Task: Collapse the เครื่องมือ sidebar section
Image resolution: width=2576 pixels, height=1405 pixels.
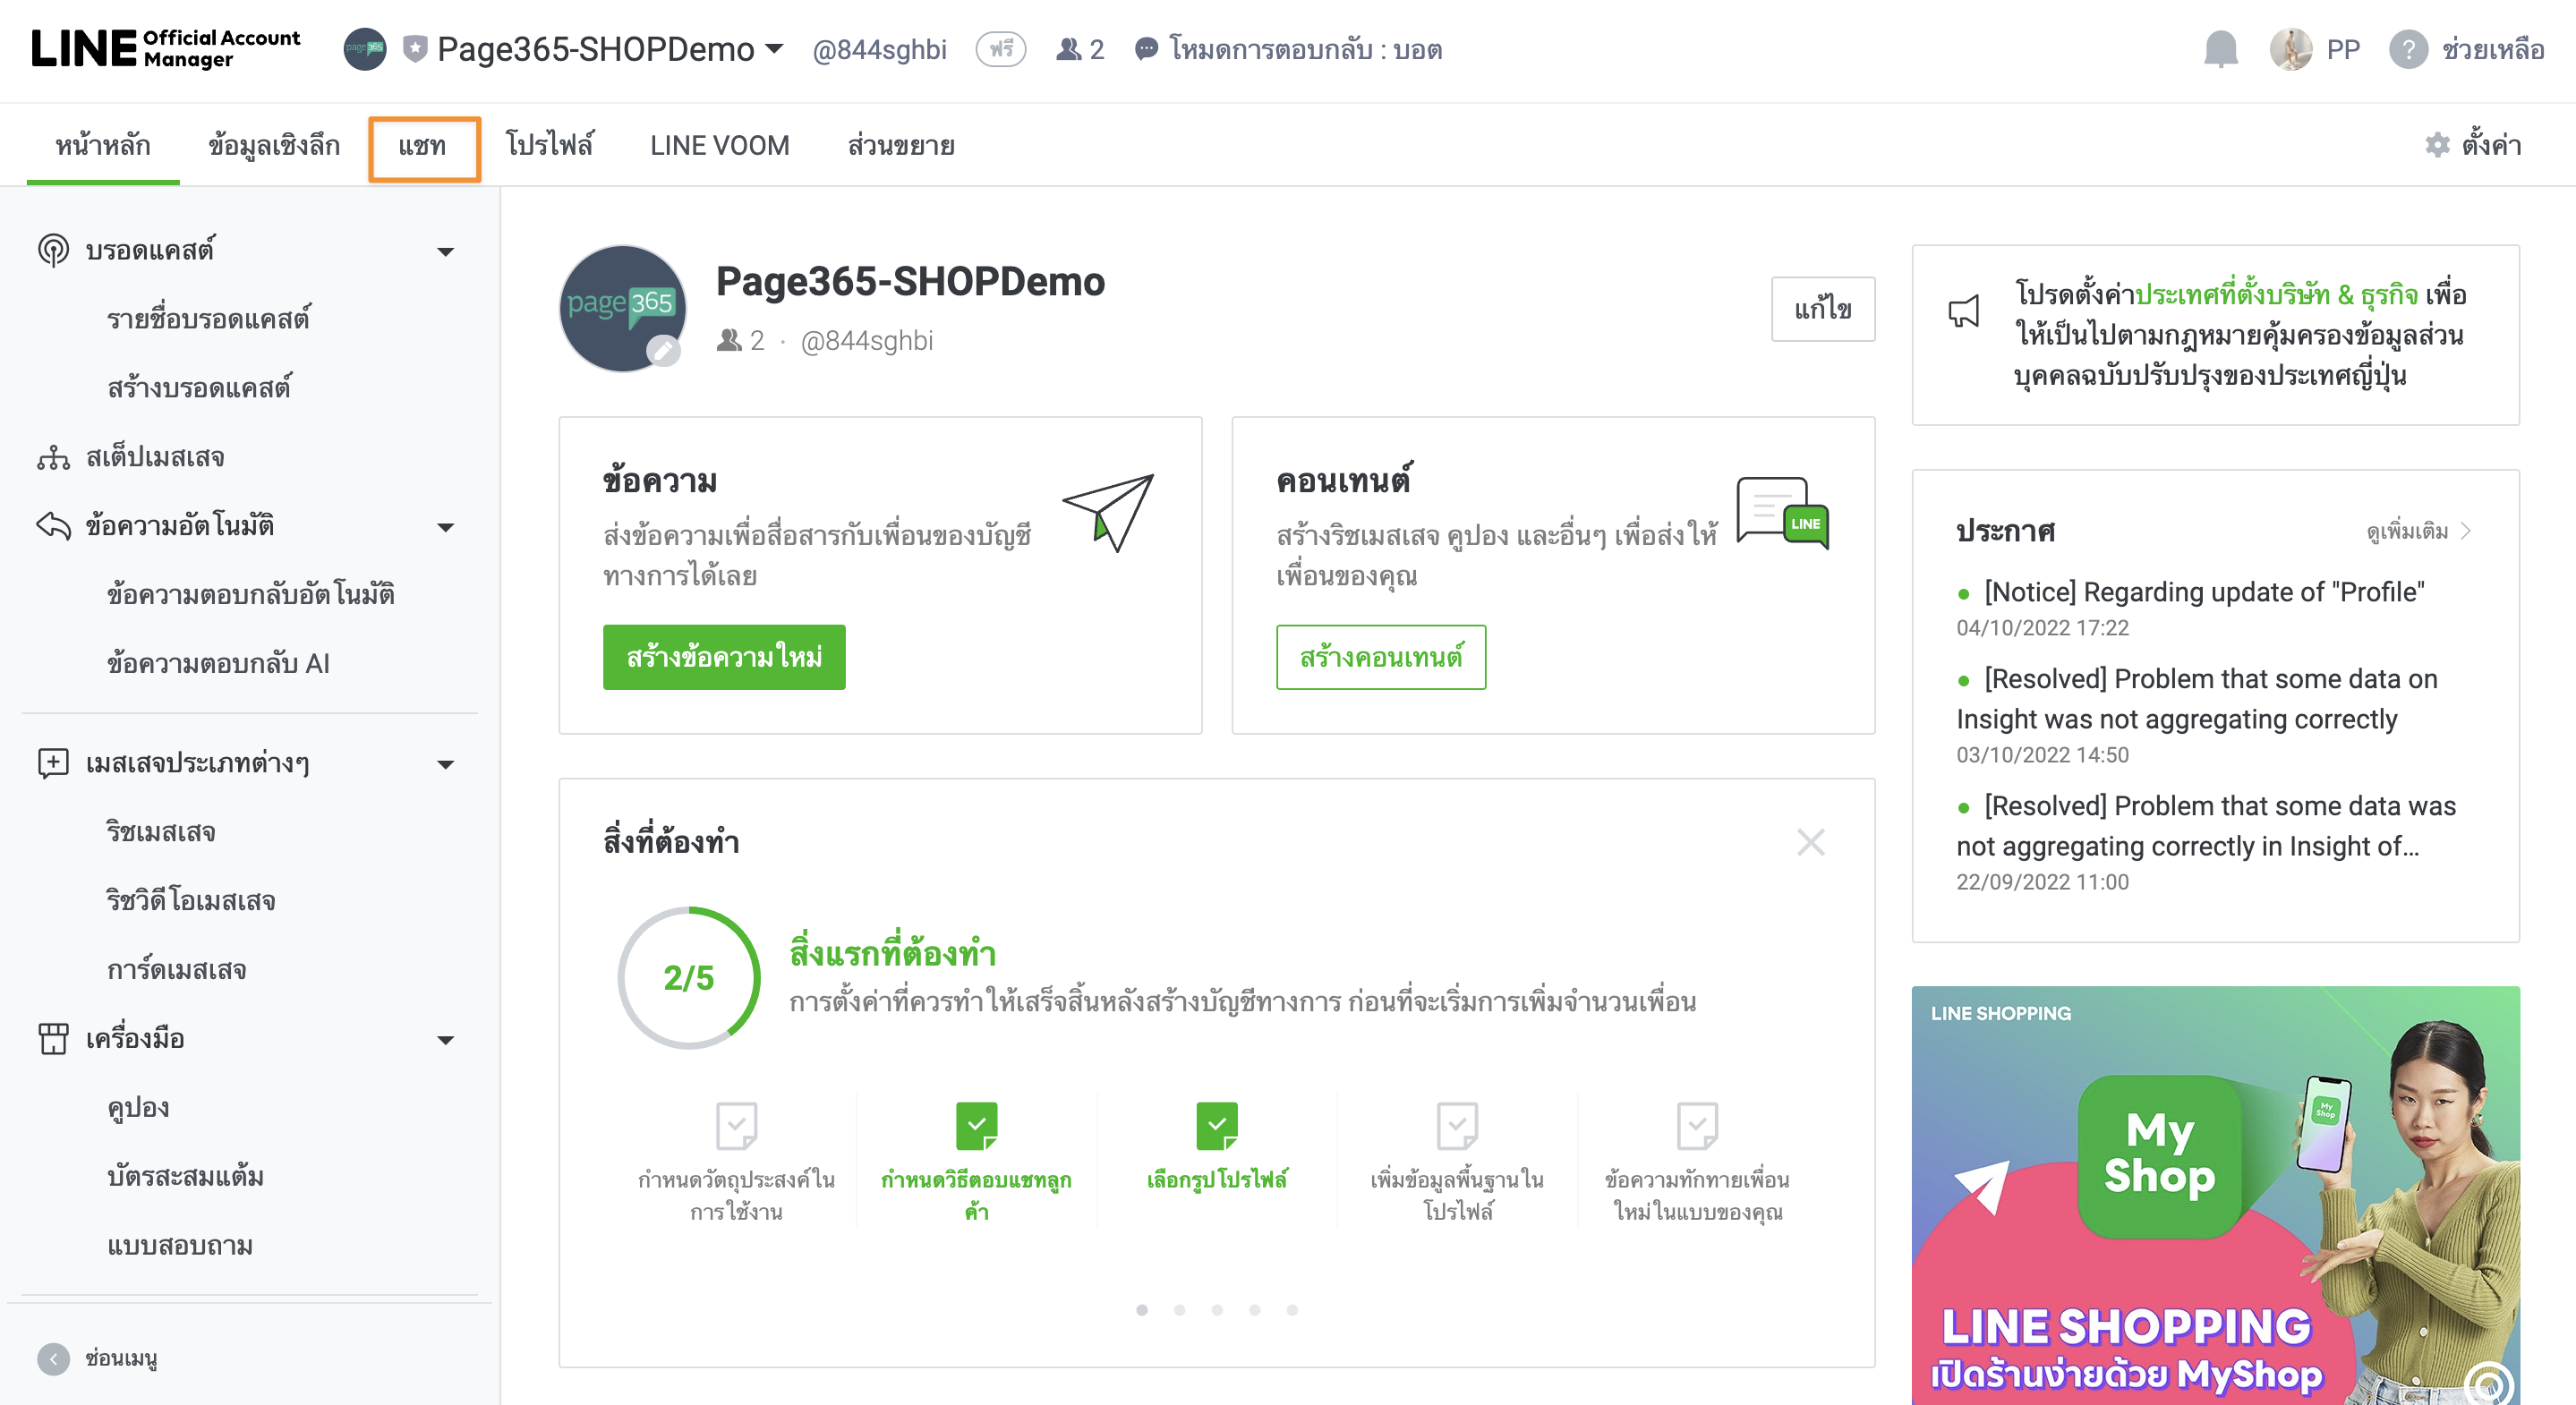Action: point(446,1041)
